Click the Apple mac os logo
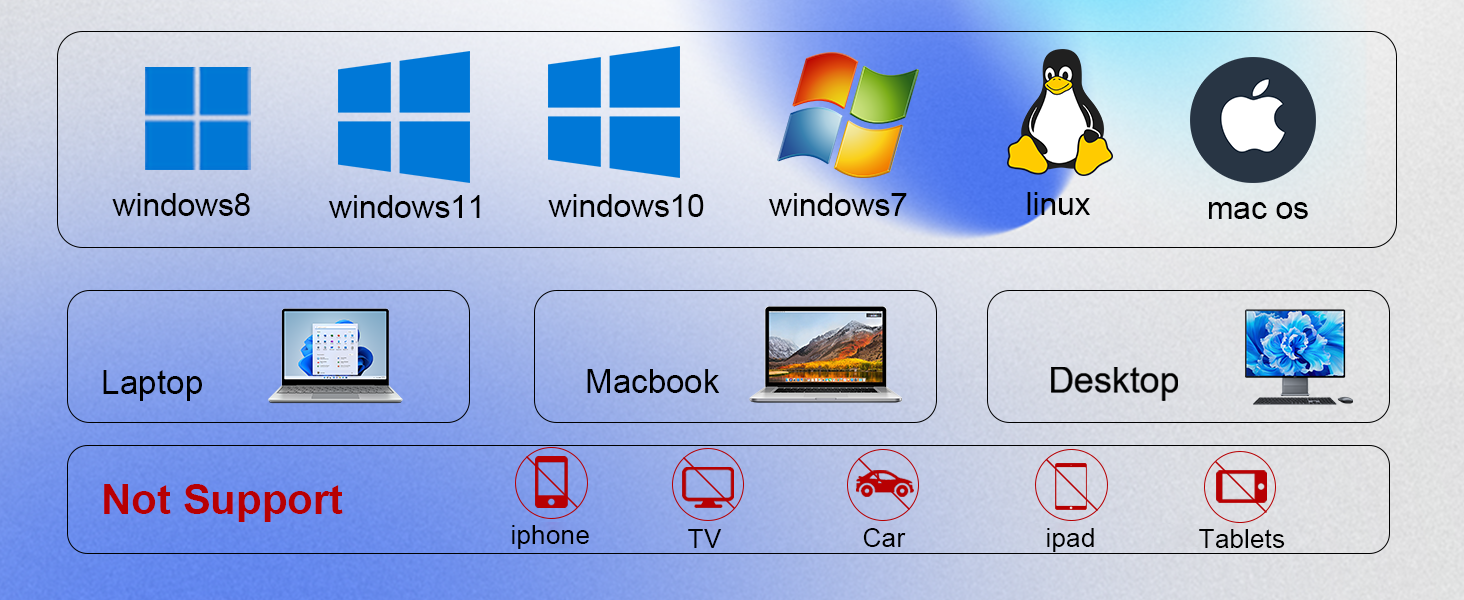 pyautogui.click(x=1253, y=120)
